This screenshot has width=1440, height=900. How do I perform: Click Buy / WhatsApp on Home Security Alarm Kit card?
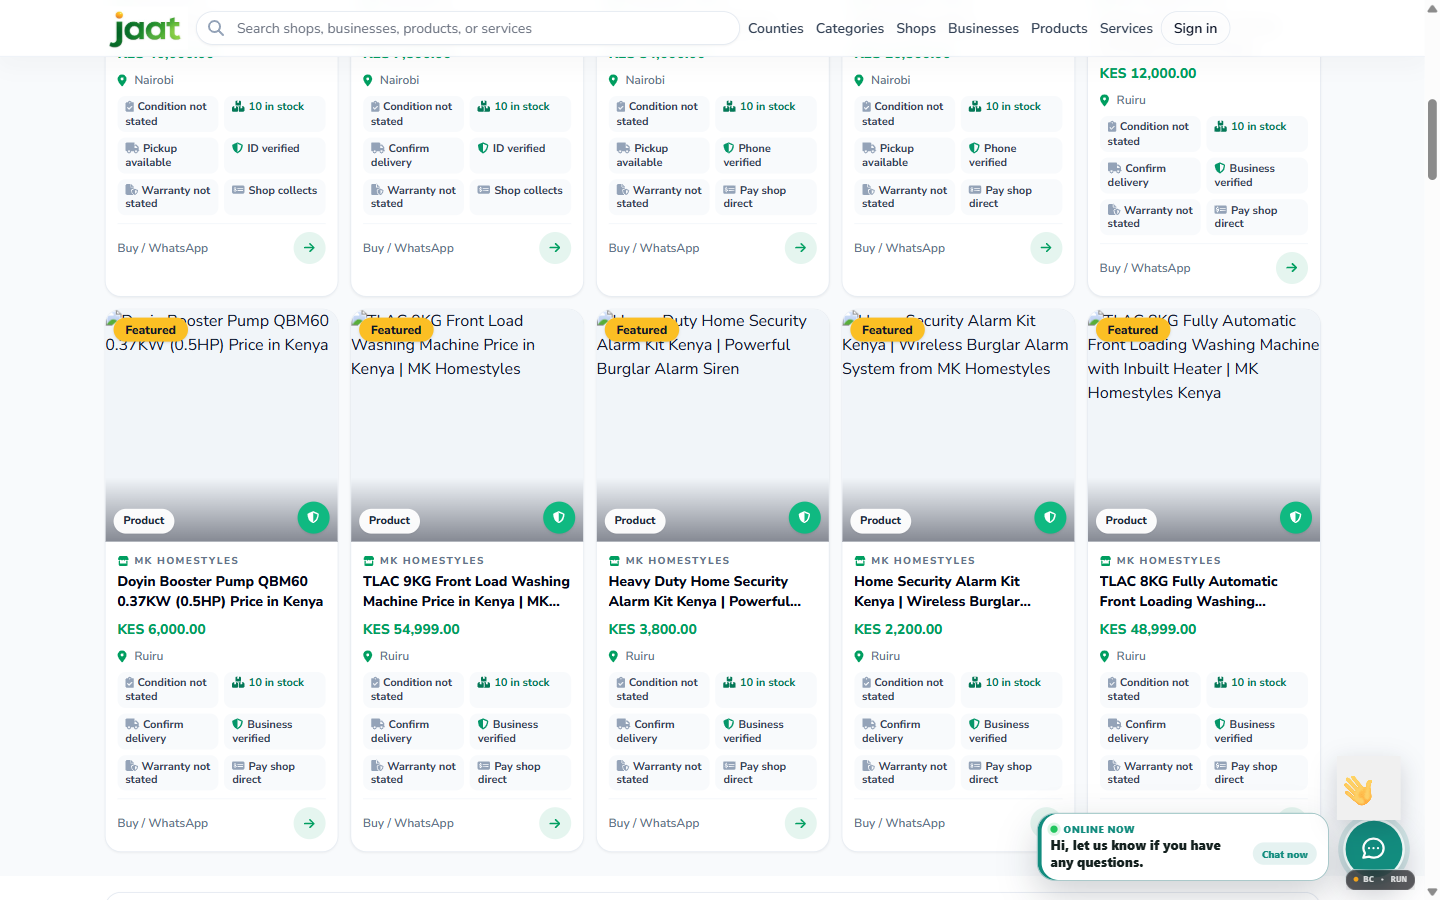tap(899, 823)
